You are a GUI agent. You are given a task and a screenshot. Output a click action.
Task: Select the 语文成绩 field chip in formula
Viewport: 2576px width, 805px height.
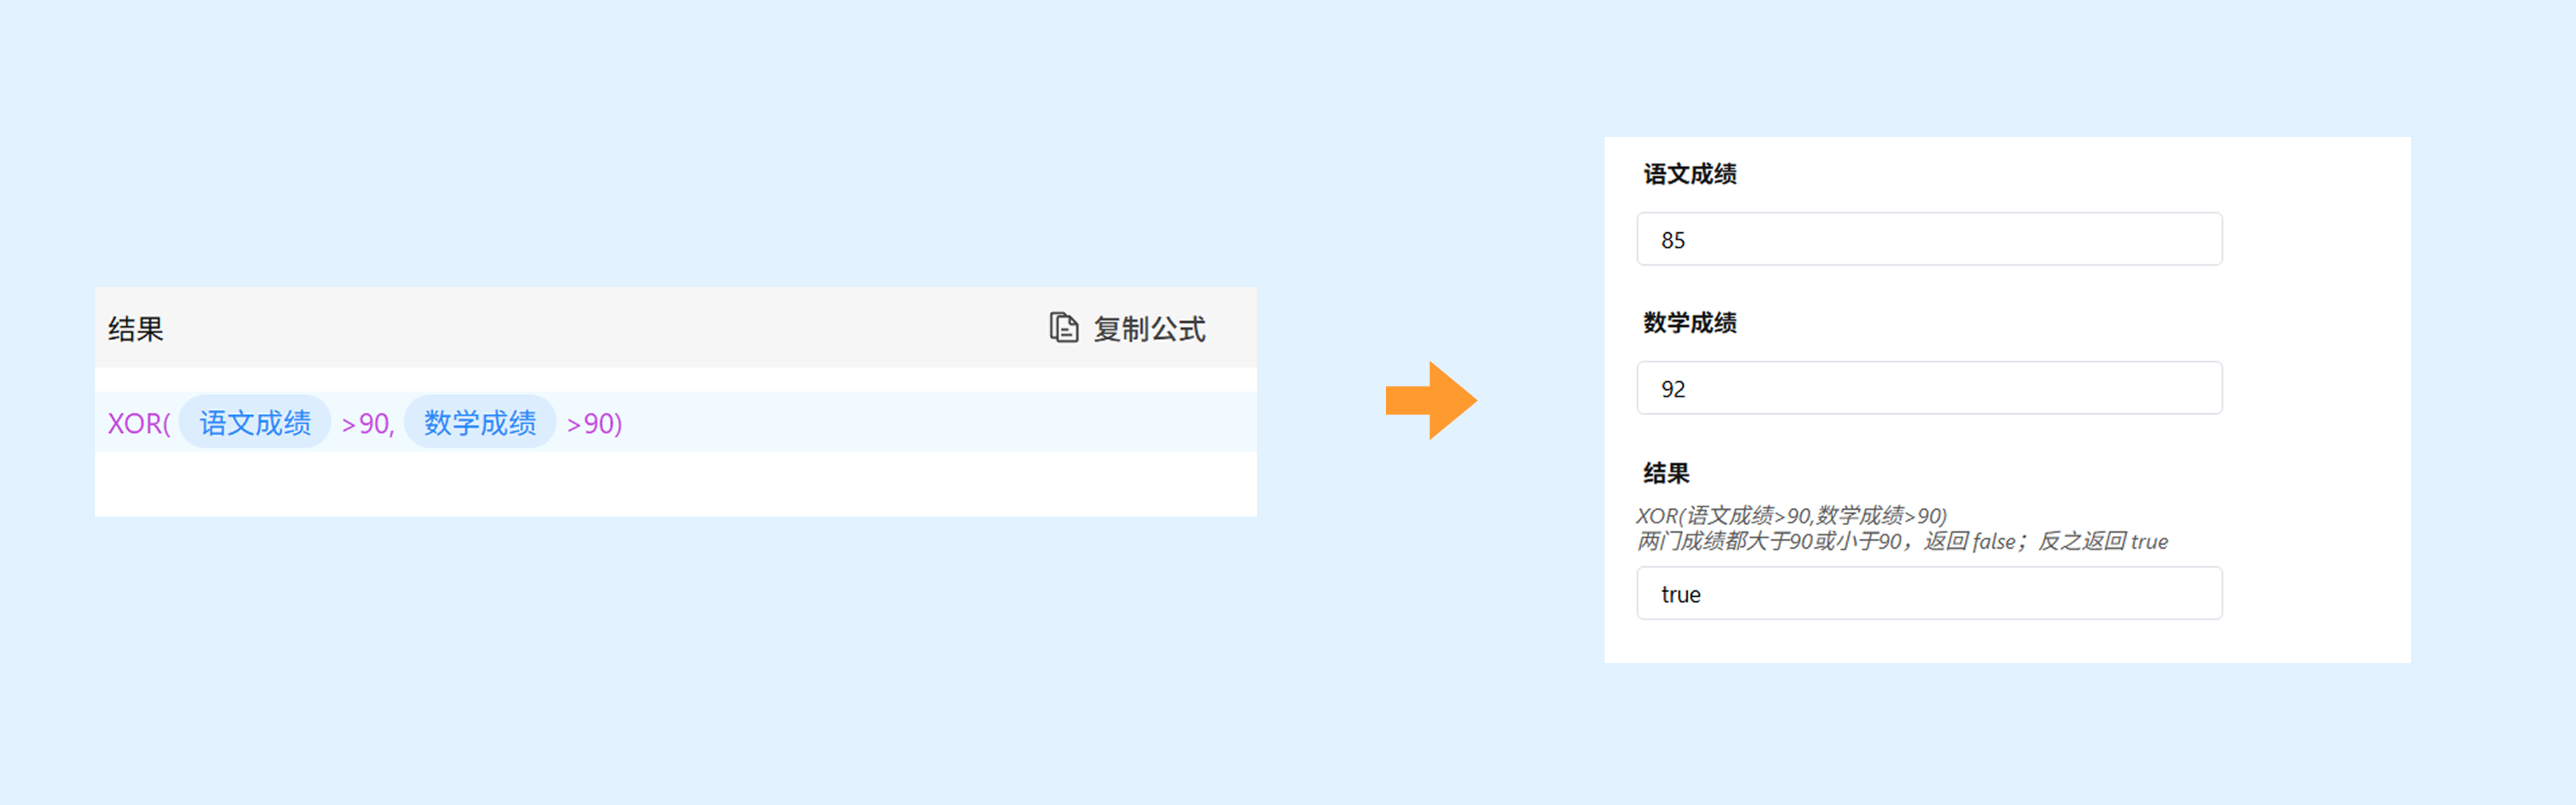tap(255, 423)
